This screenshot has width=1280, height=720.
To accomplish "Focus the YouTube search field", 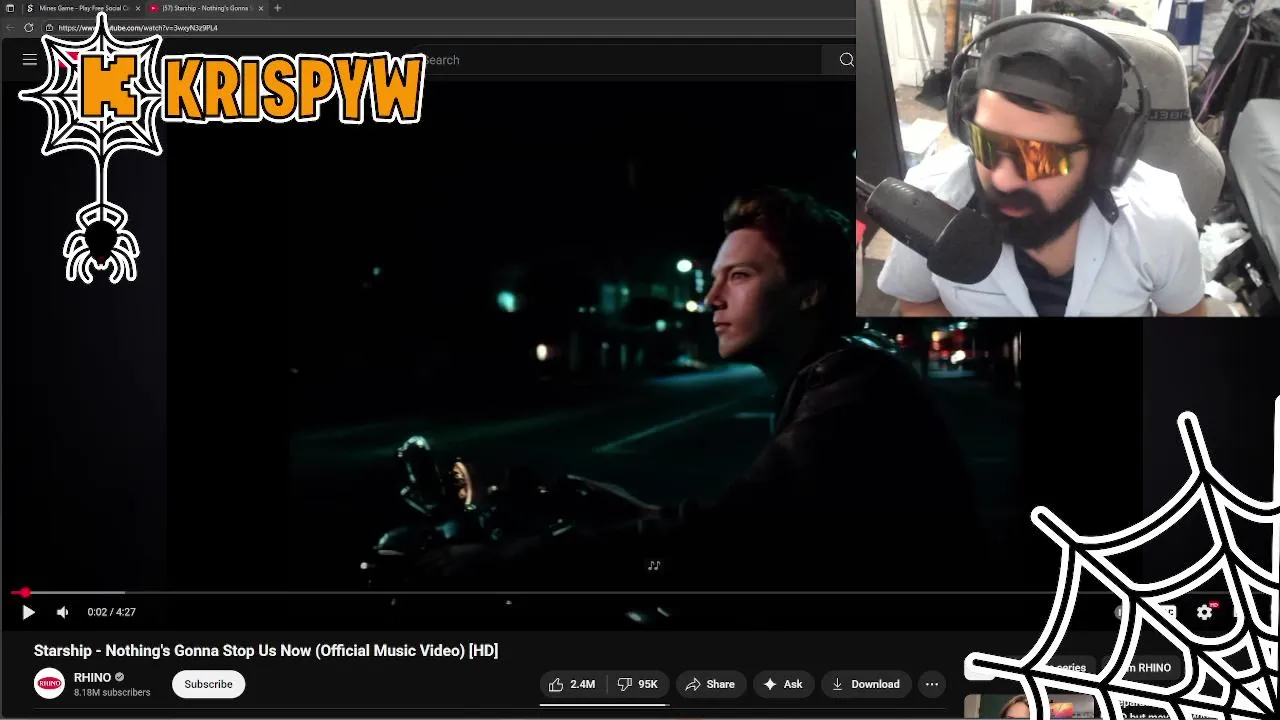I will [620, 60].
